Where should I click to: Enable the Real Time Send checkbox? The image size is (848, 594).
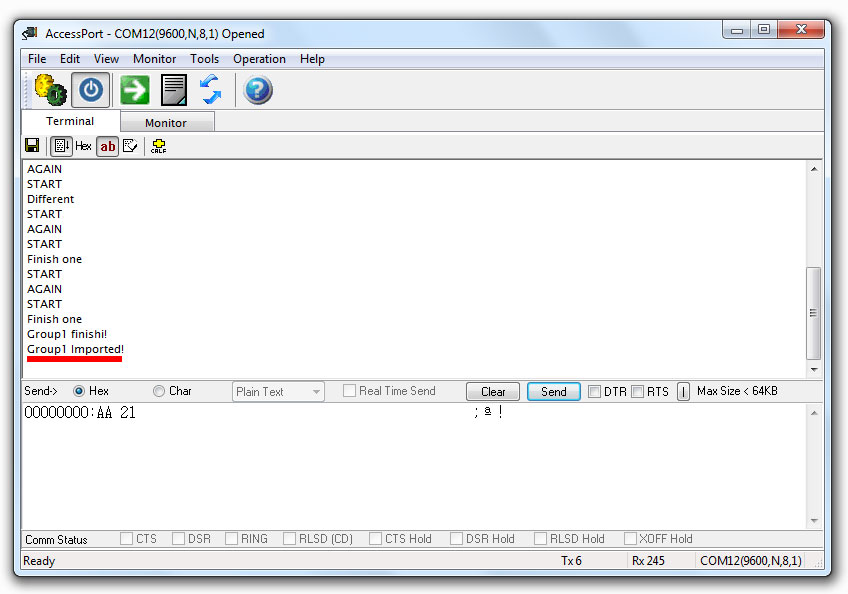tap(349, 391)
